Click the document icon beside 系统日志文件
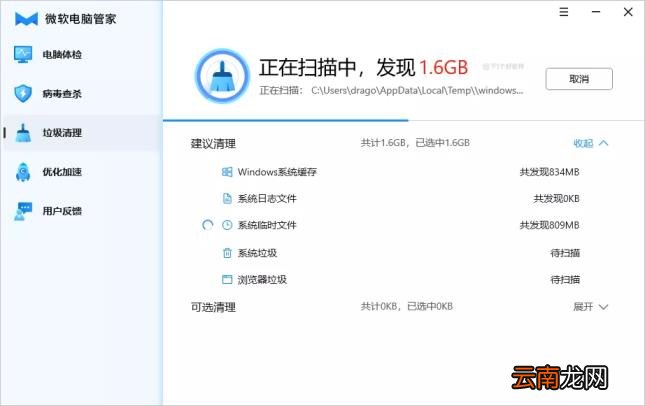Viewport: 645px width, 406px height. coord(227,198)
